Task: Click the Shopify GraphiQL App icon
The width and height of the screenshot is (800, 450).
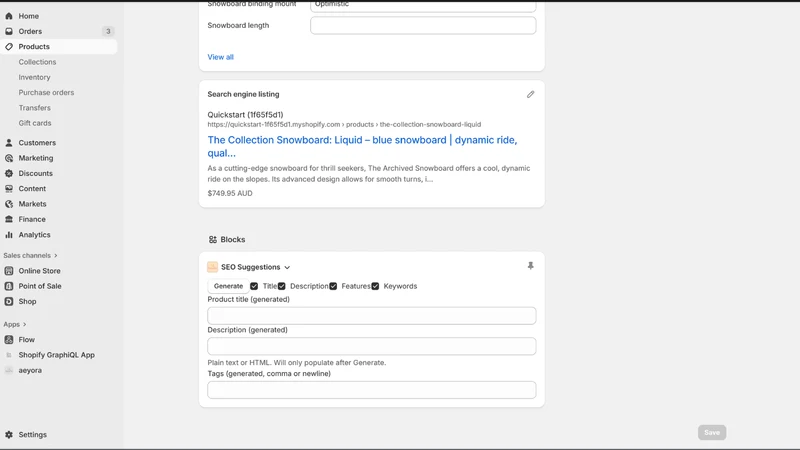Action: 9,355
